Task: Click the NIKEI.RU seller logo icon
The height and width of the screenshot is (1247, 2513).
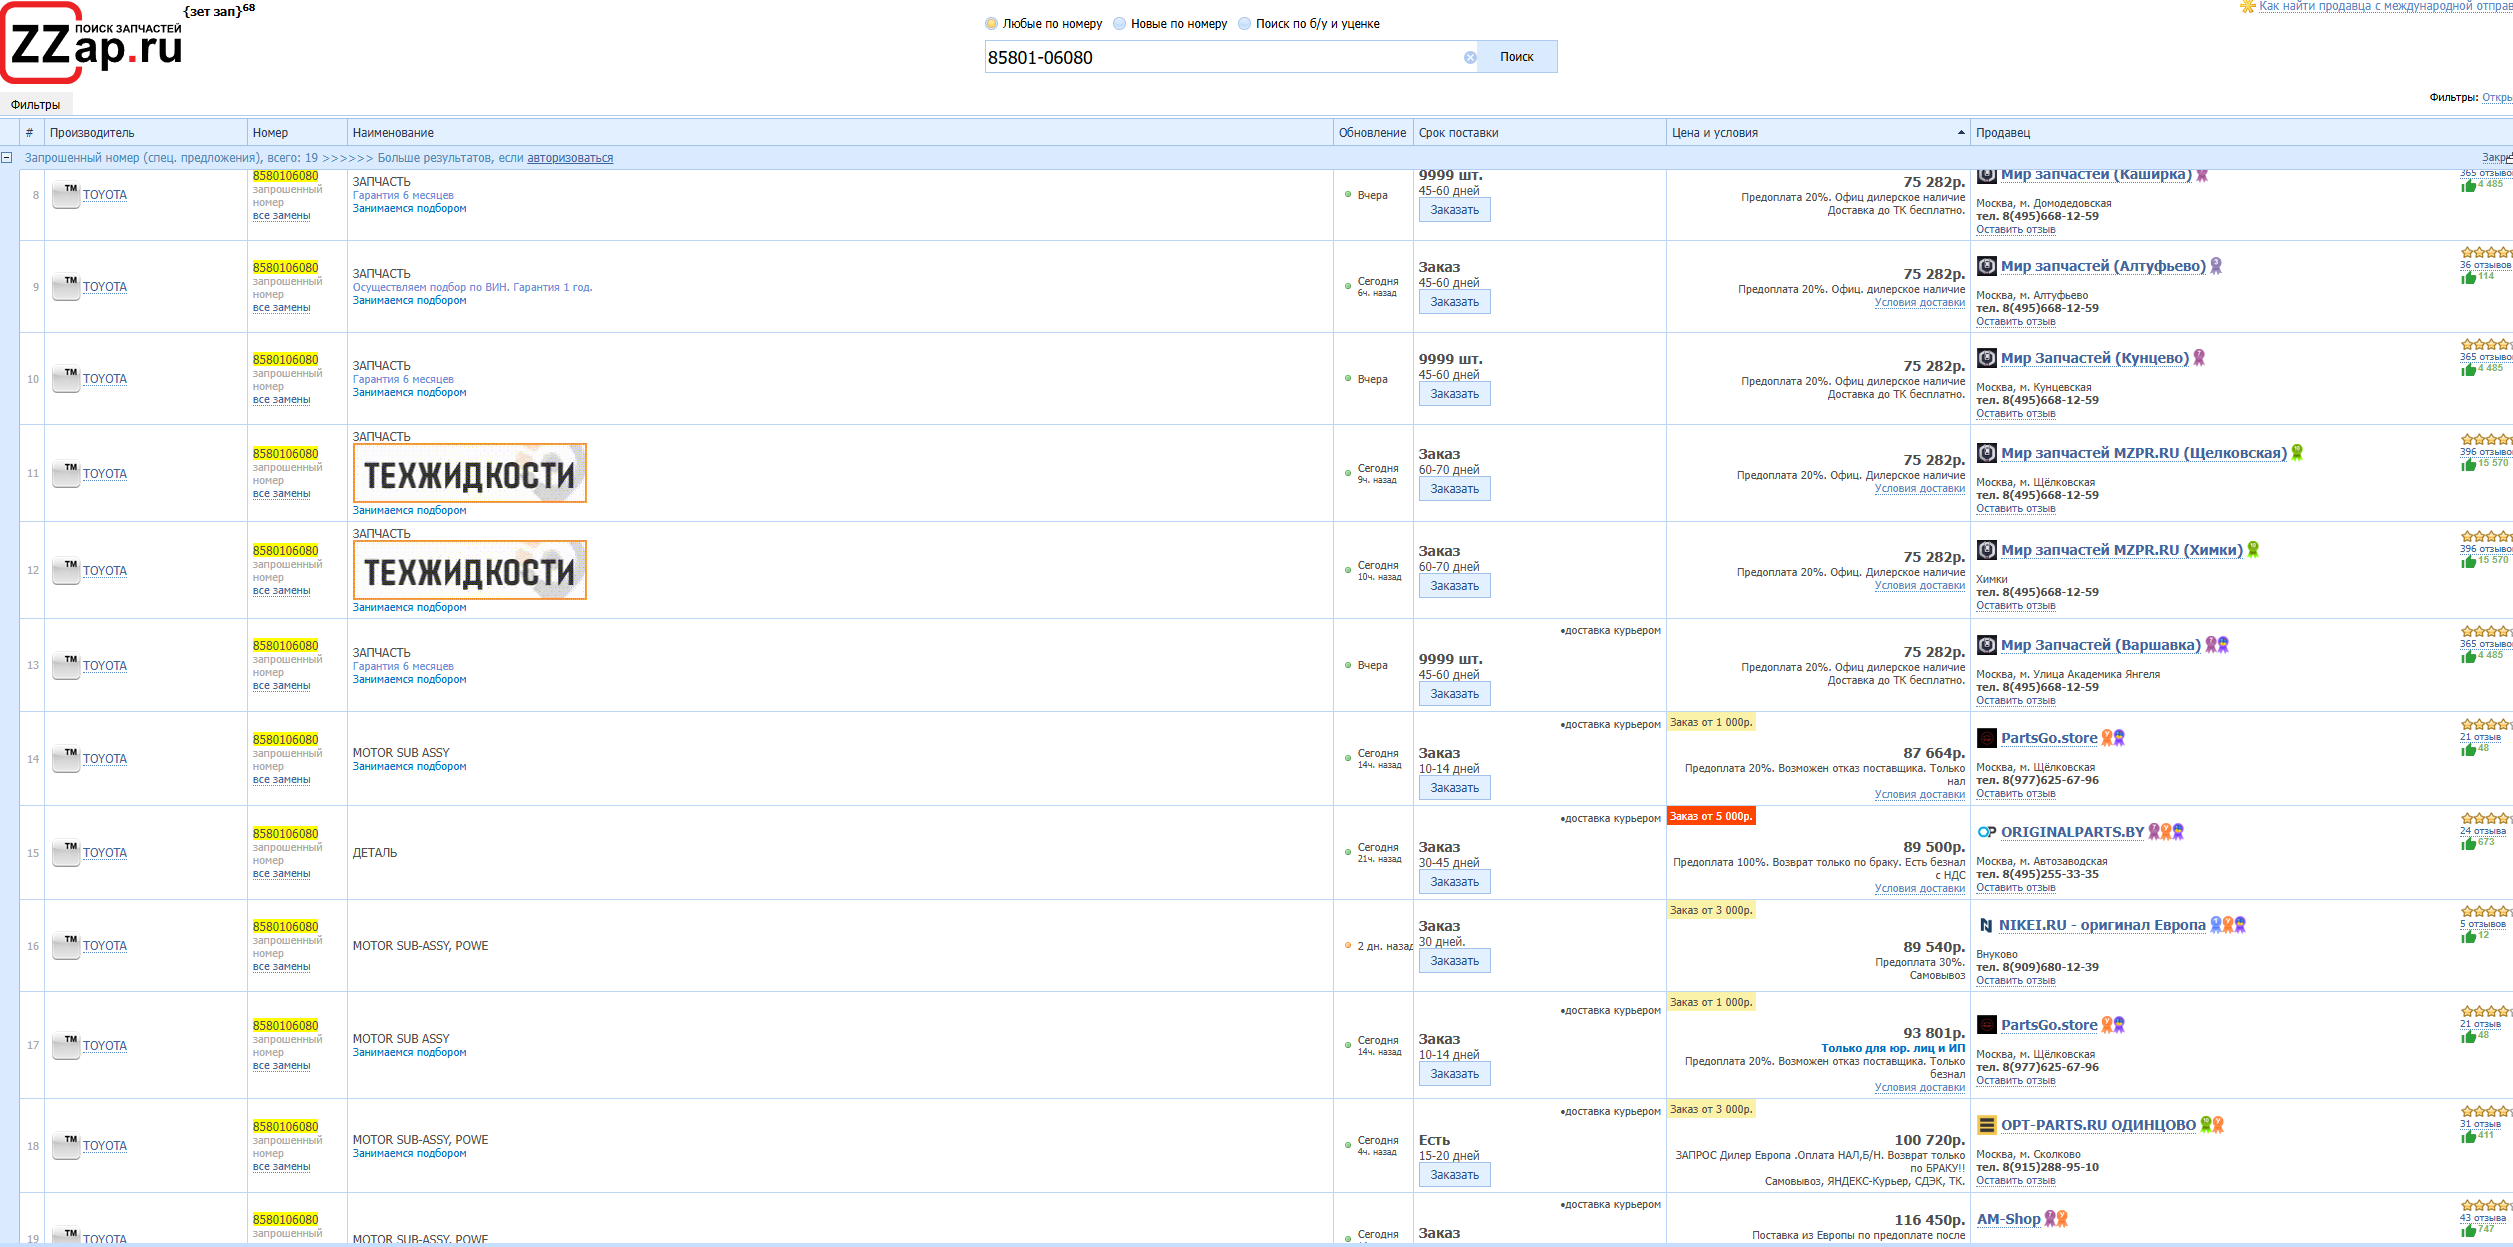Action: pyautogui.click(x=1985, y=926)
